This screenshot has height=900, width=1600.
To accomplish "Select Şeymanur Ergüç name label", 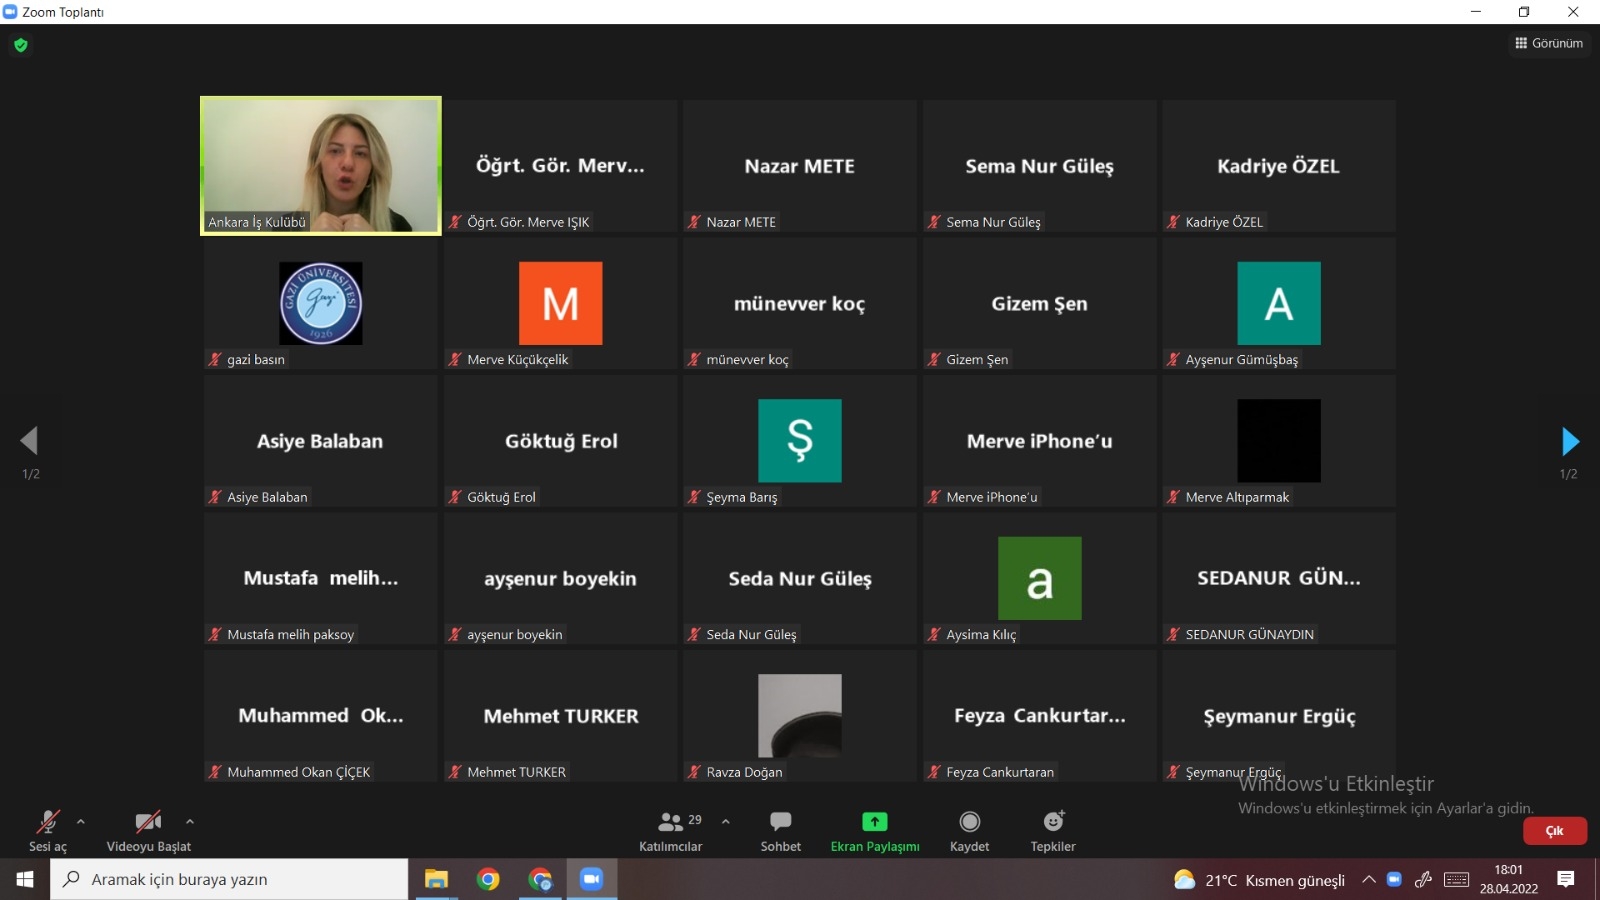I will pos(1233,772).
